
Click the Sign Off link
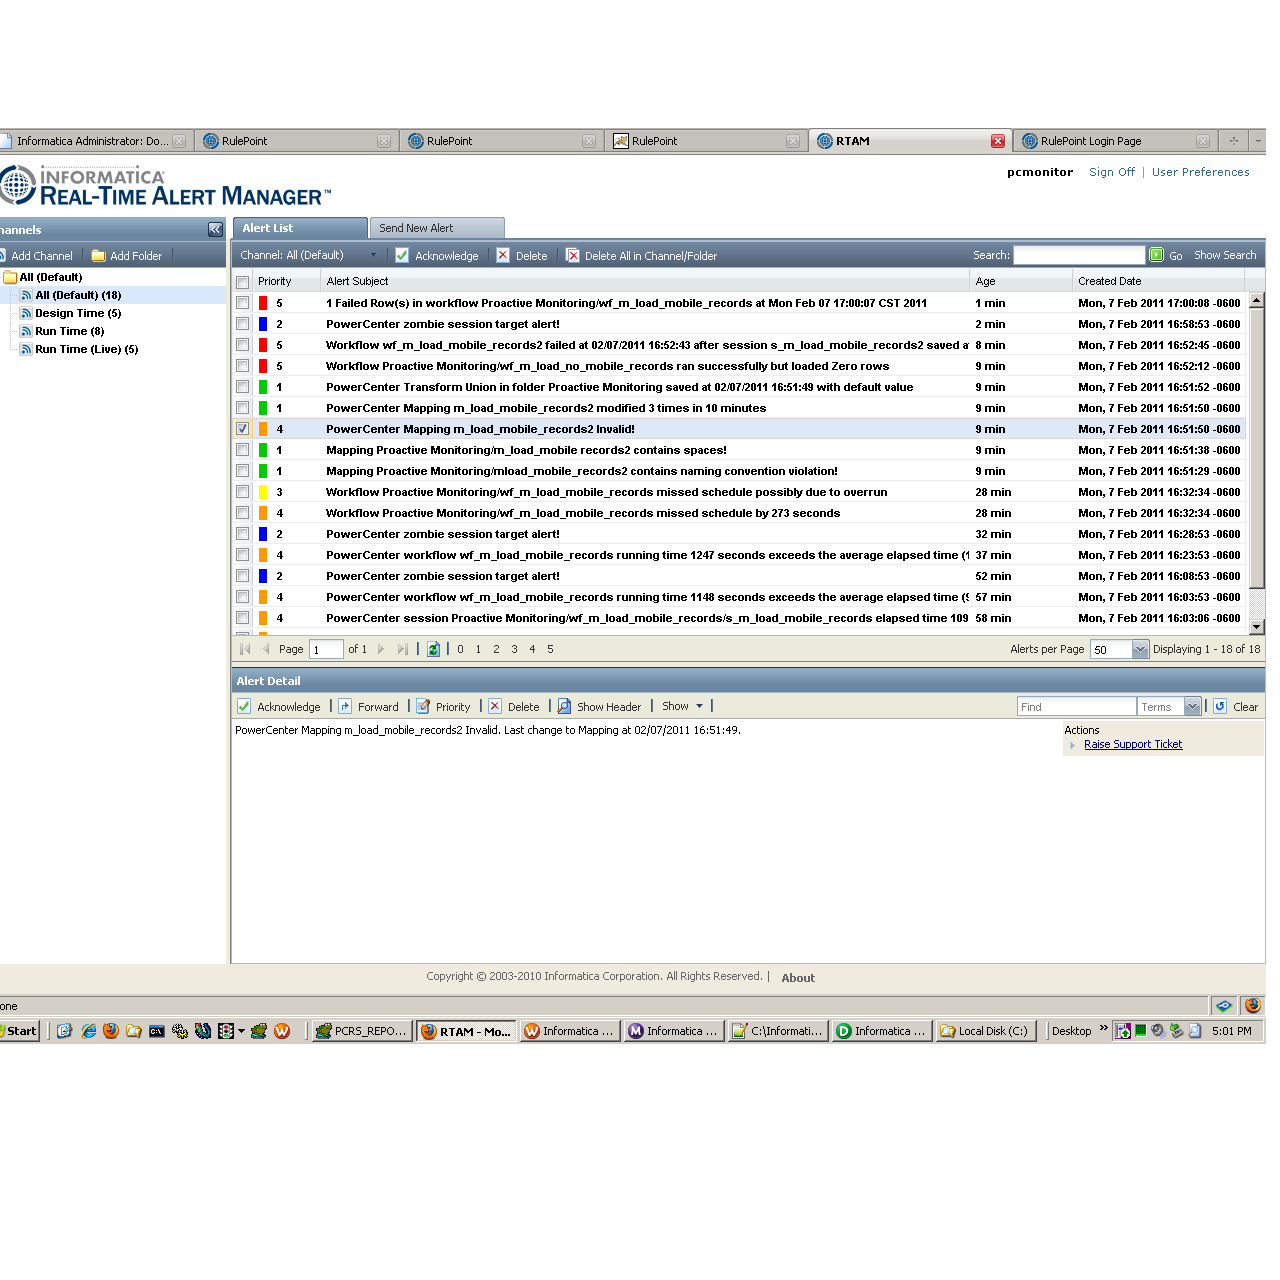pyautogui.click(x=1112, y=172)
